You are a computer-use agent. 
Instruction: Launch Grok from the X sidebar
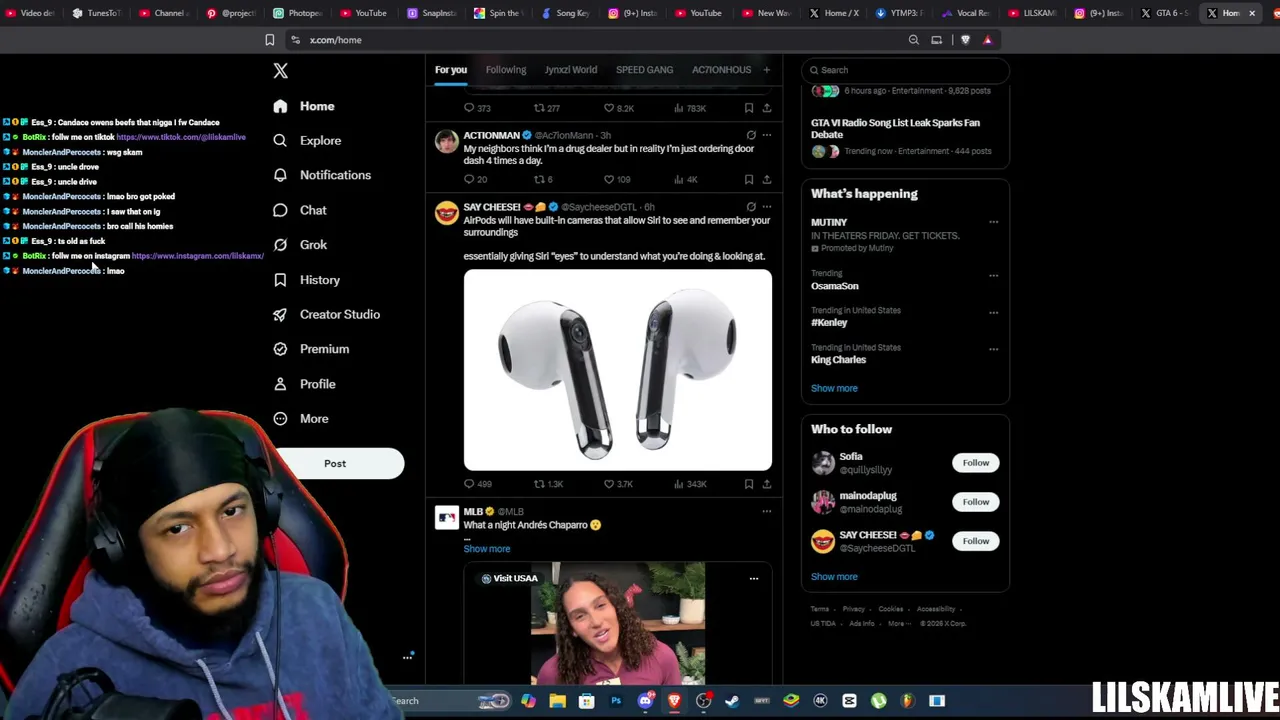pos(300,245)
